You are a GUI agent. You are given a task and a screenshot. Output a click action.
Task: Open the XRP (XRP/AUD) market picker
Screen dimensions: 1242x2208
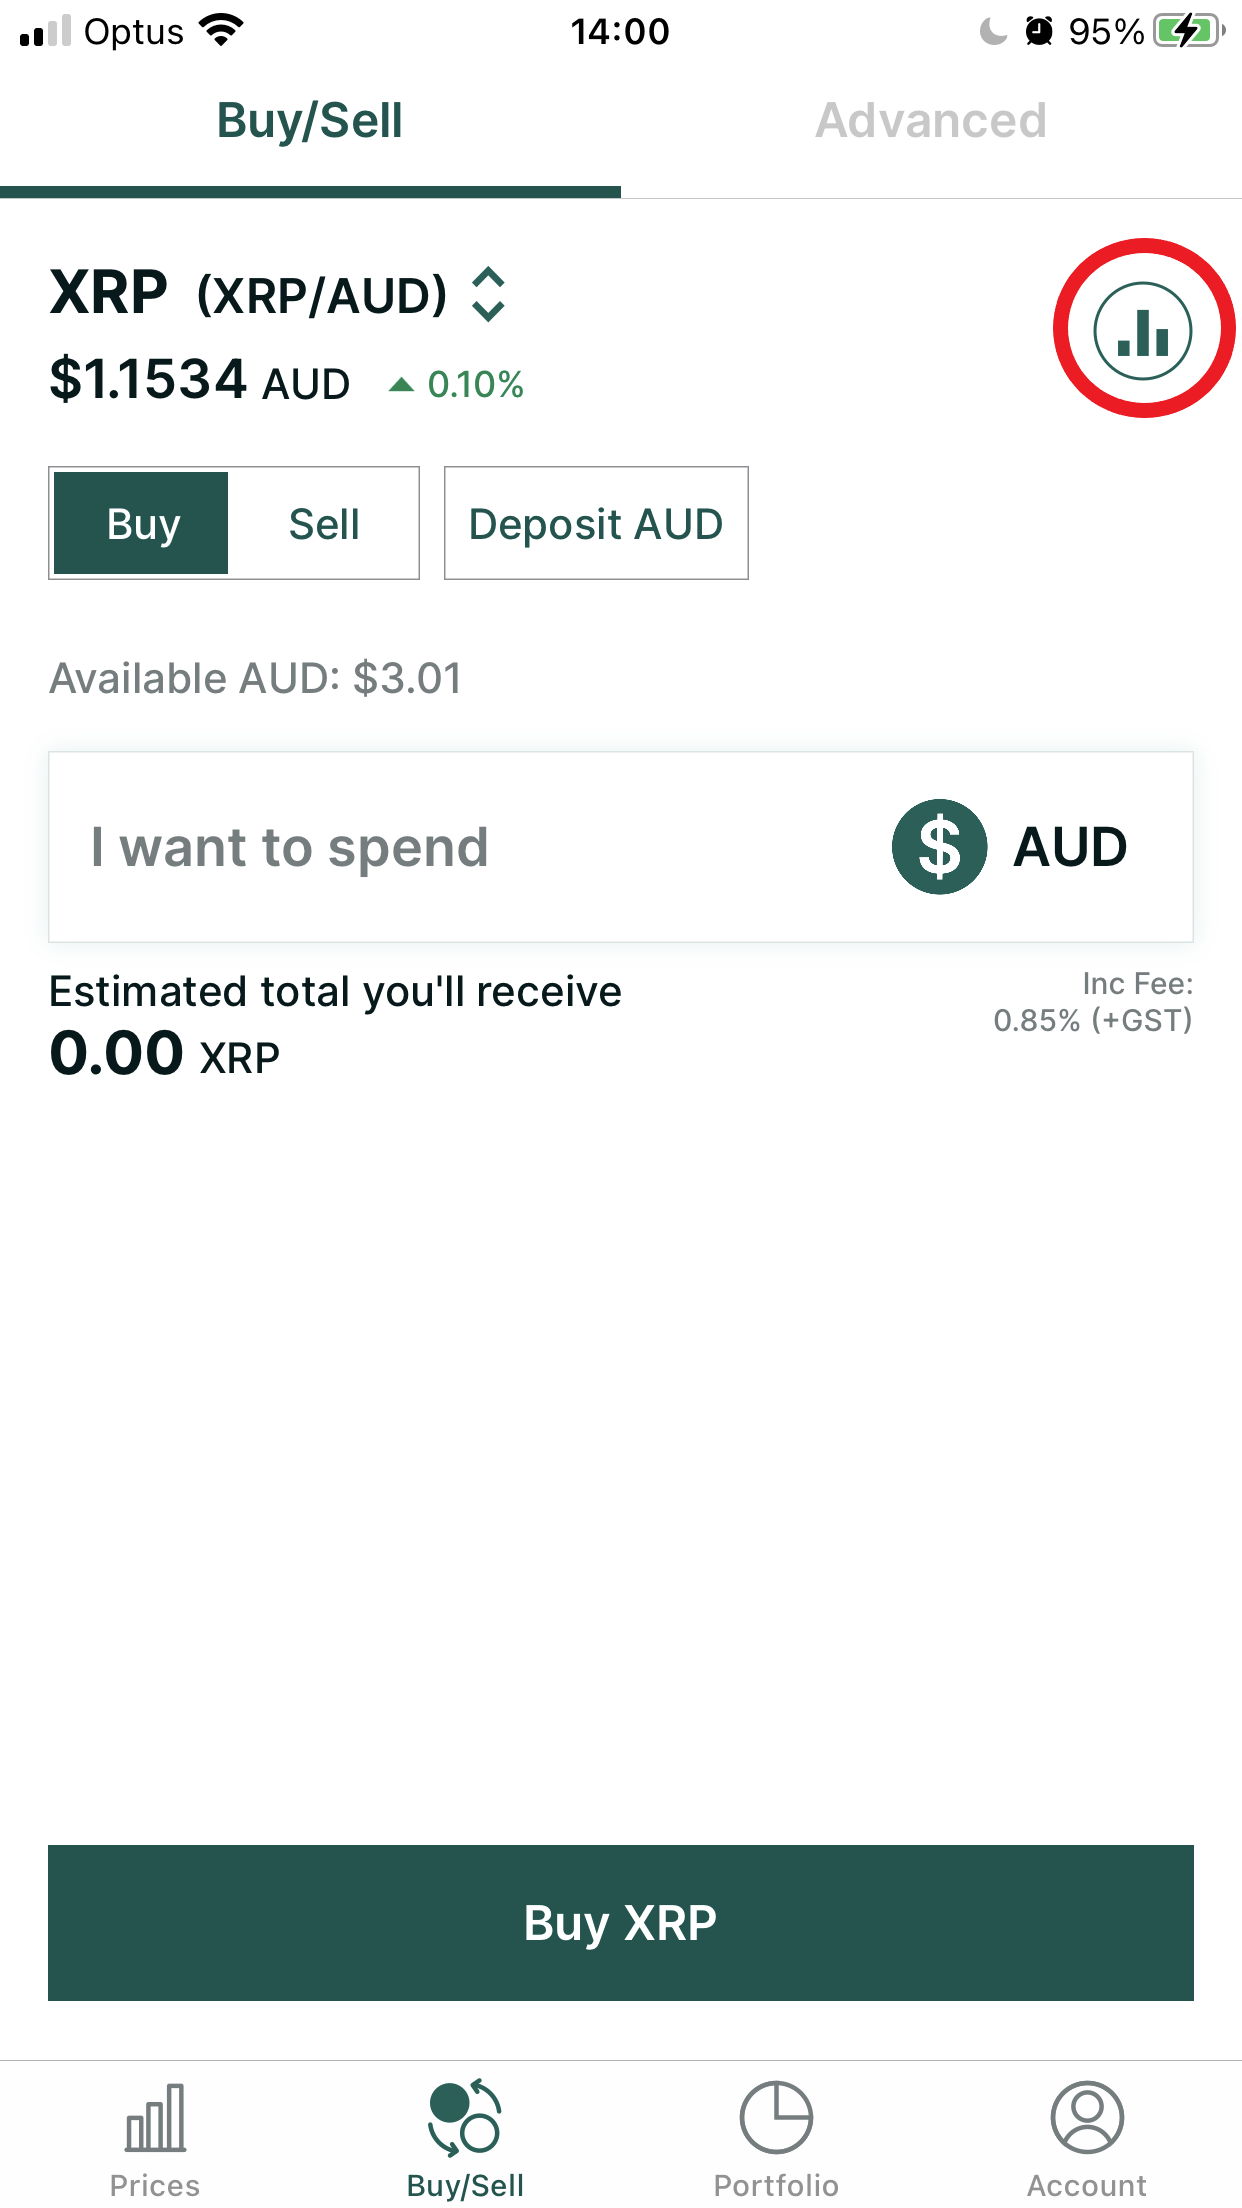(x=278, y=294)
